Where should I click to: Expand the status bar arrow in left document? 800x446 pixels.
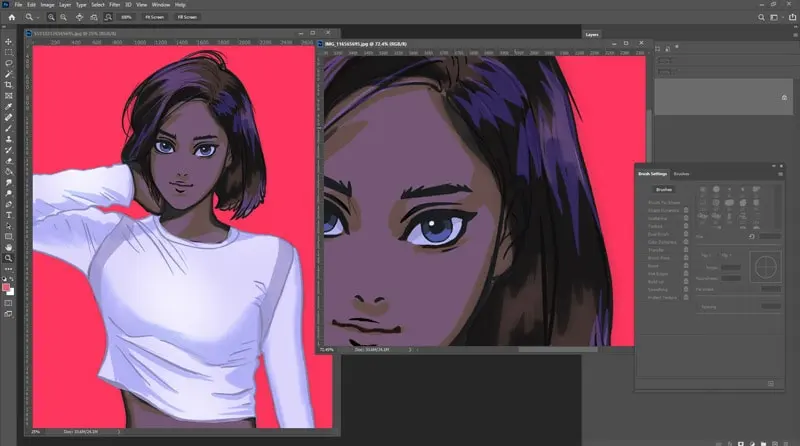pos(119,432)
